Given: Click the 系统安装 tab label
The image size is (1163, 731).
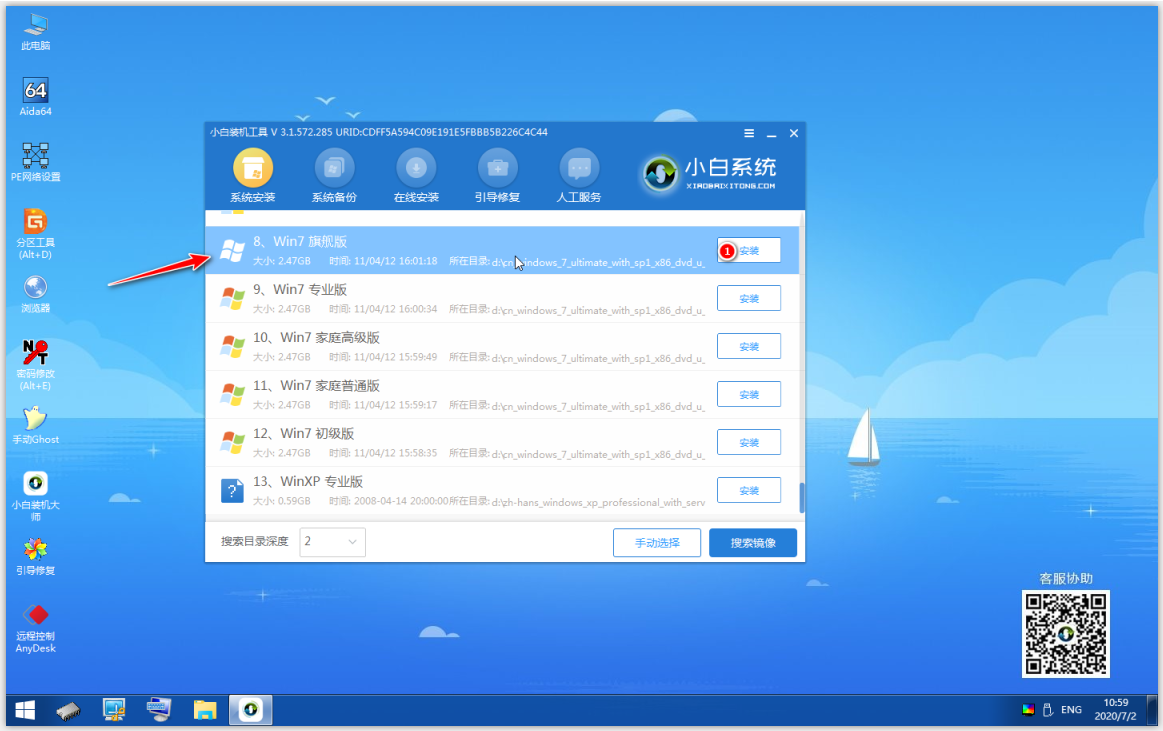Looking at the screenshot, I should click(x=253, y=197).
